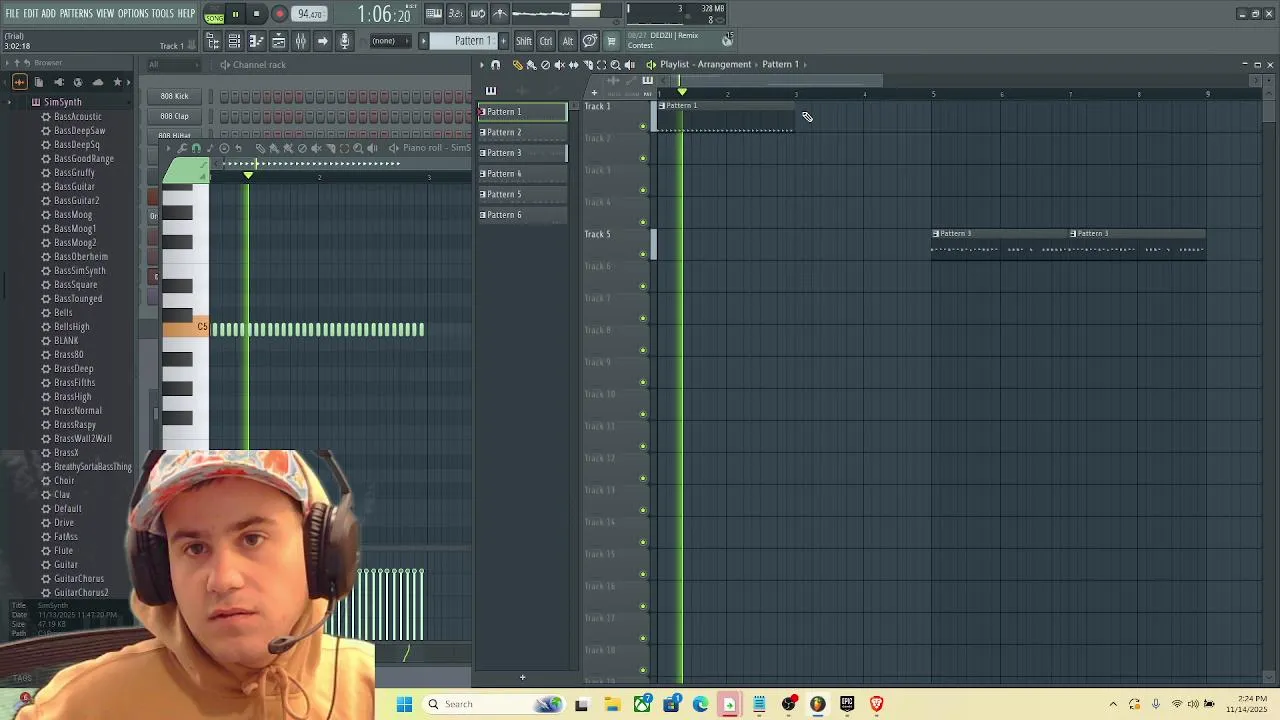The image size is (1280, 720).
Task: Open pattern selector arrow left of Pattern 1
Action: pyautogui.click(x=424, y=41)
